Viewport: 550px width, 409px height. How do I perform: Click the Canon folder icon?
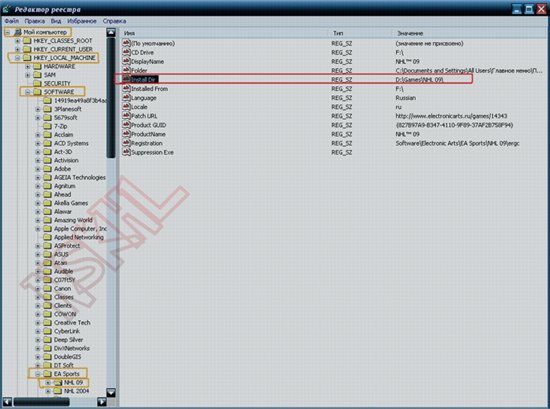pos(47,288)
